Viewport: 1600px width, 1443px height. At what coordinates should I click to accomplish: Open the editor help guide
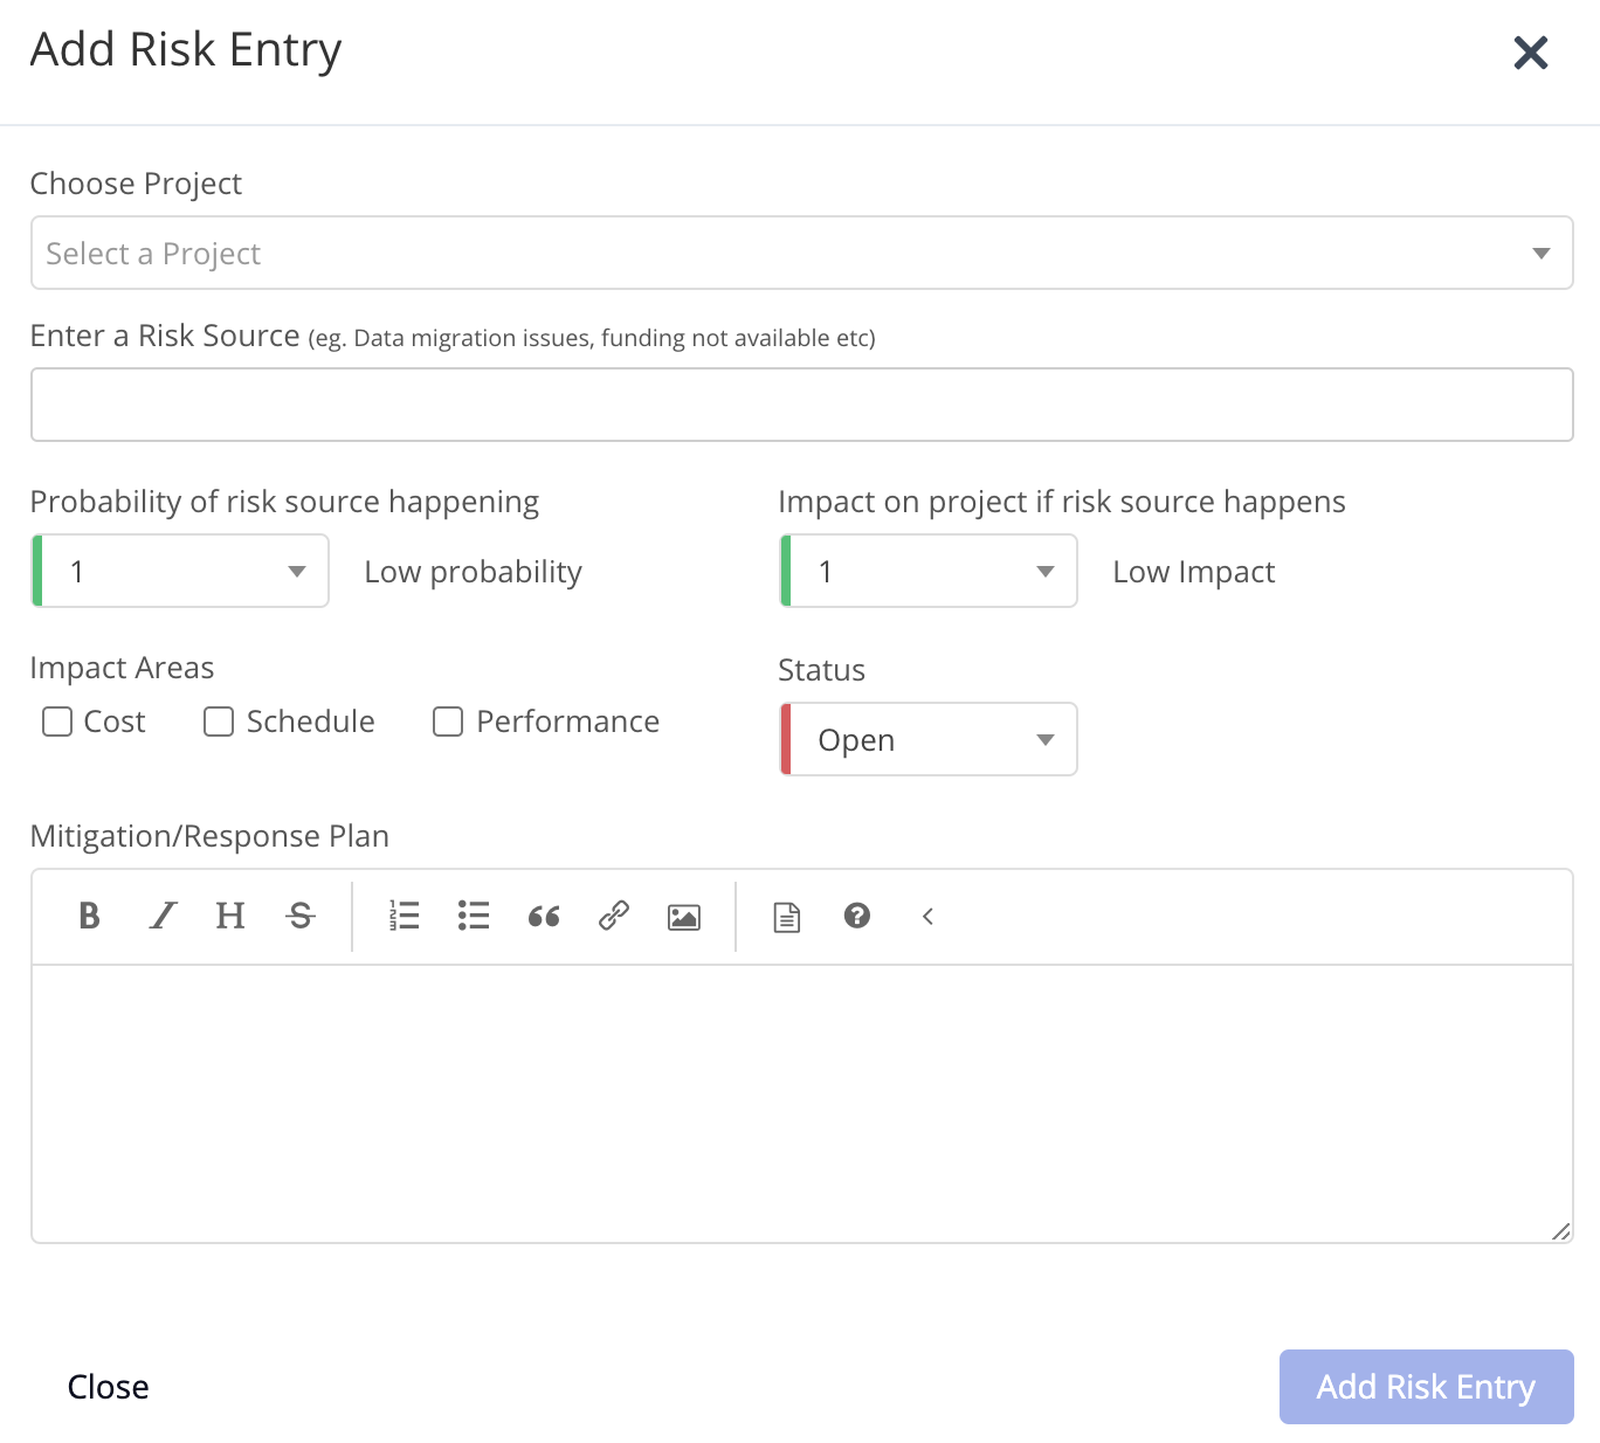click(x=857, y=916)
